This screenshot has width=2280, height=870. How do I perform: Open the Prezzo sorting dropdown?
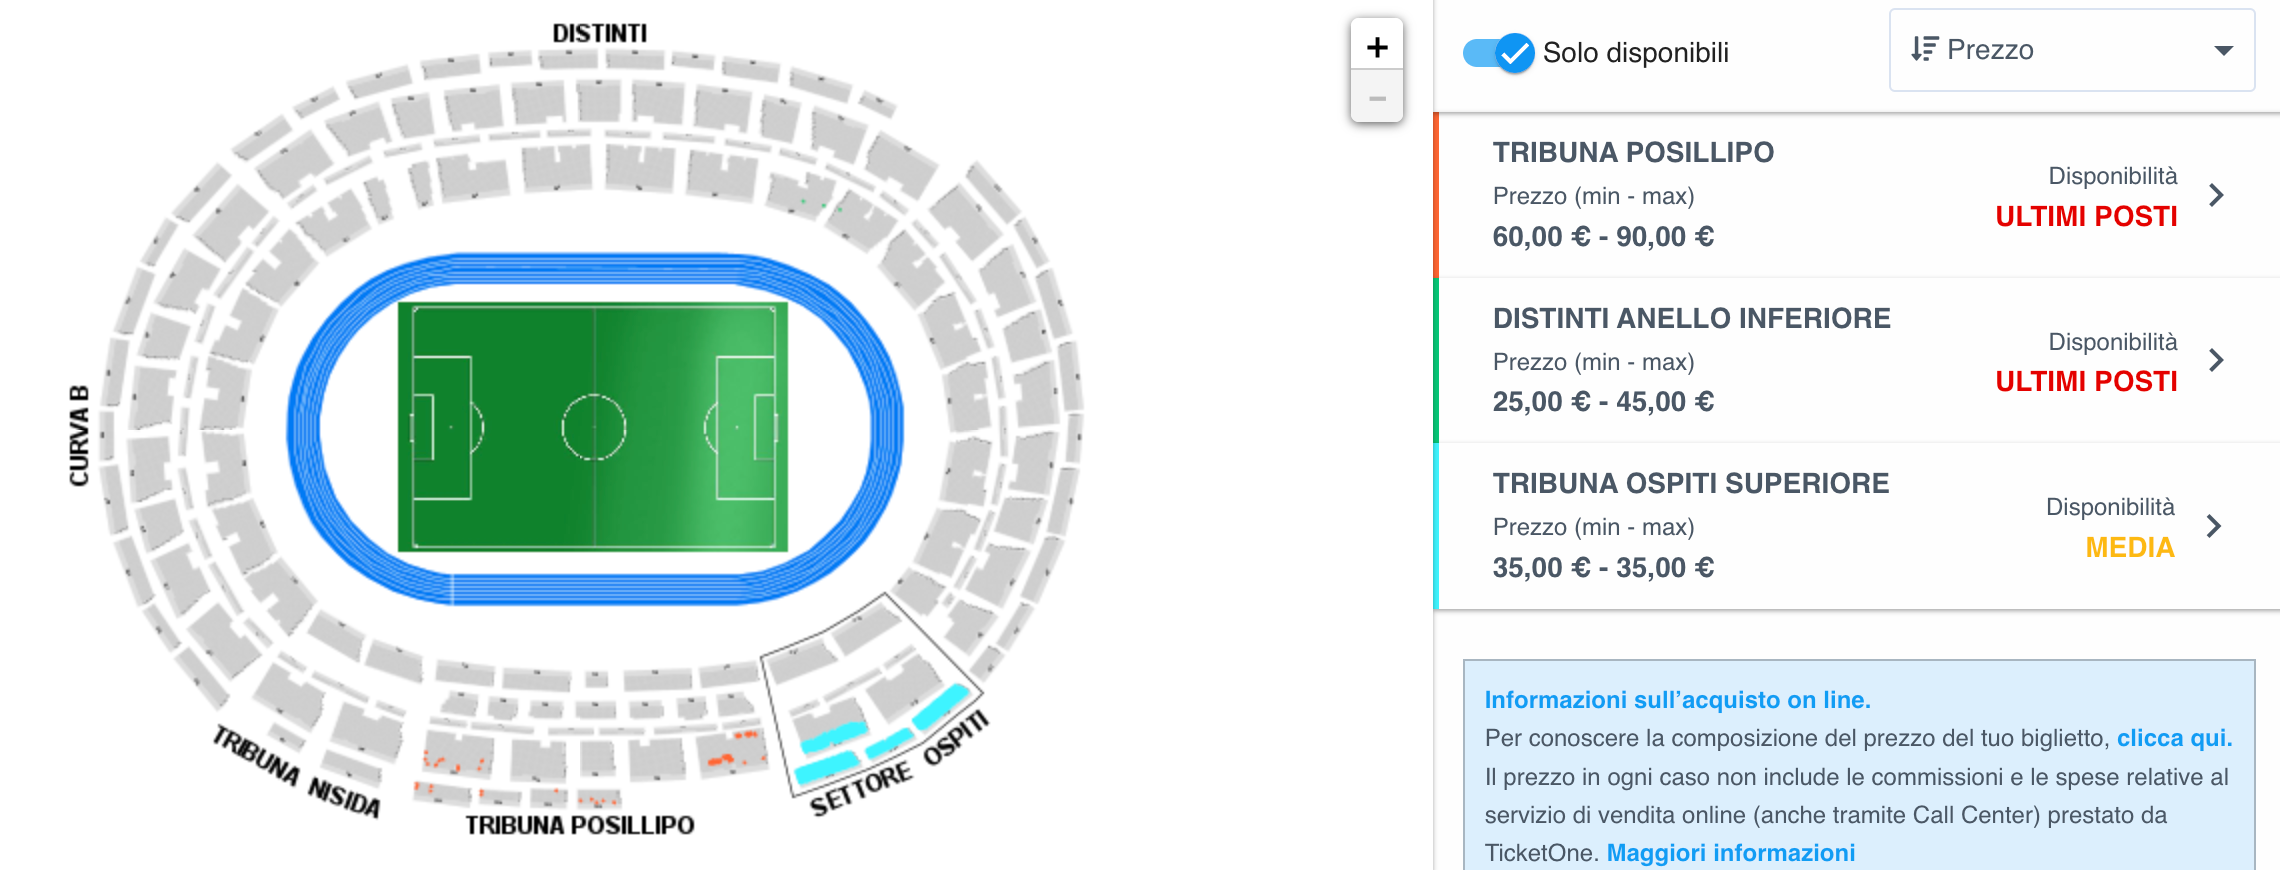pyautogui.click(x=2070, y=50)
